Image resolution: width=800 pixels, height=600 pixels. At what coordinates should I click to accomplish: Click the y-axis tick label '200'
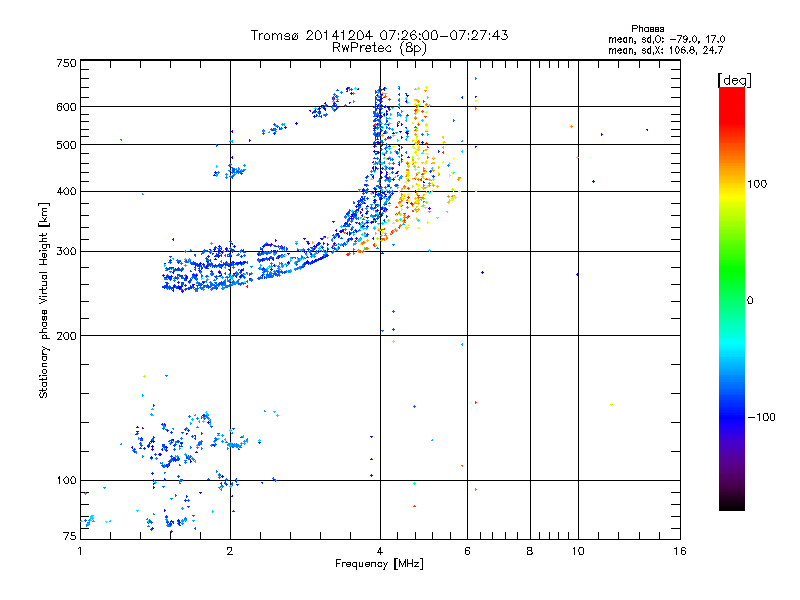[x=66, y=336]
